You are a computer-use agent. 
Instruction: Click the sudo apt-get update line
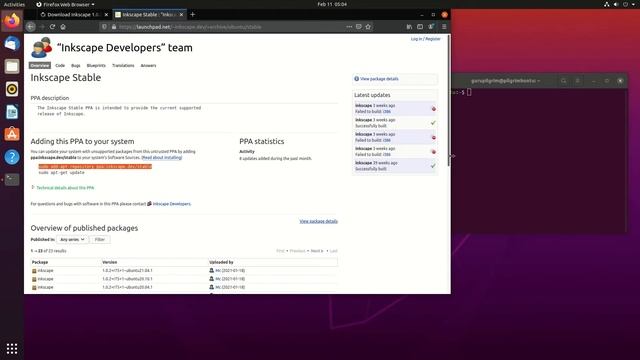pos(62,173)
